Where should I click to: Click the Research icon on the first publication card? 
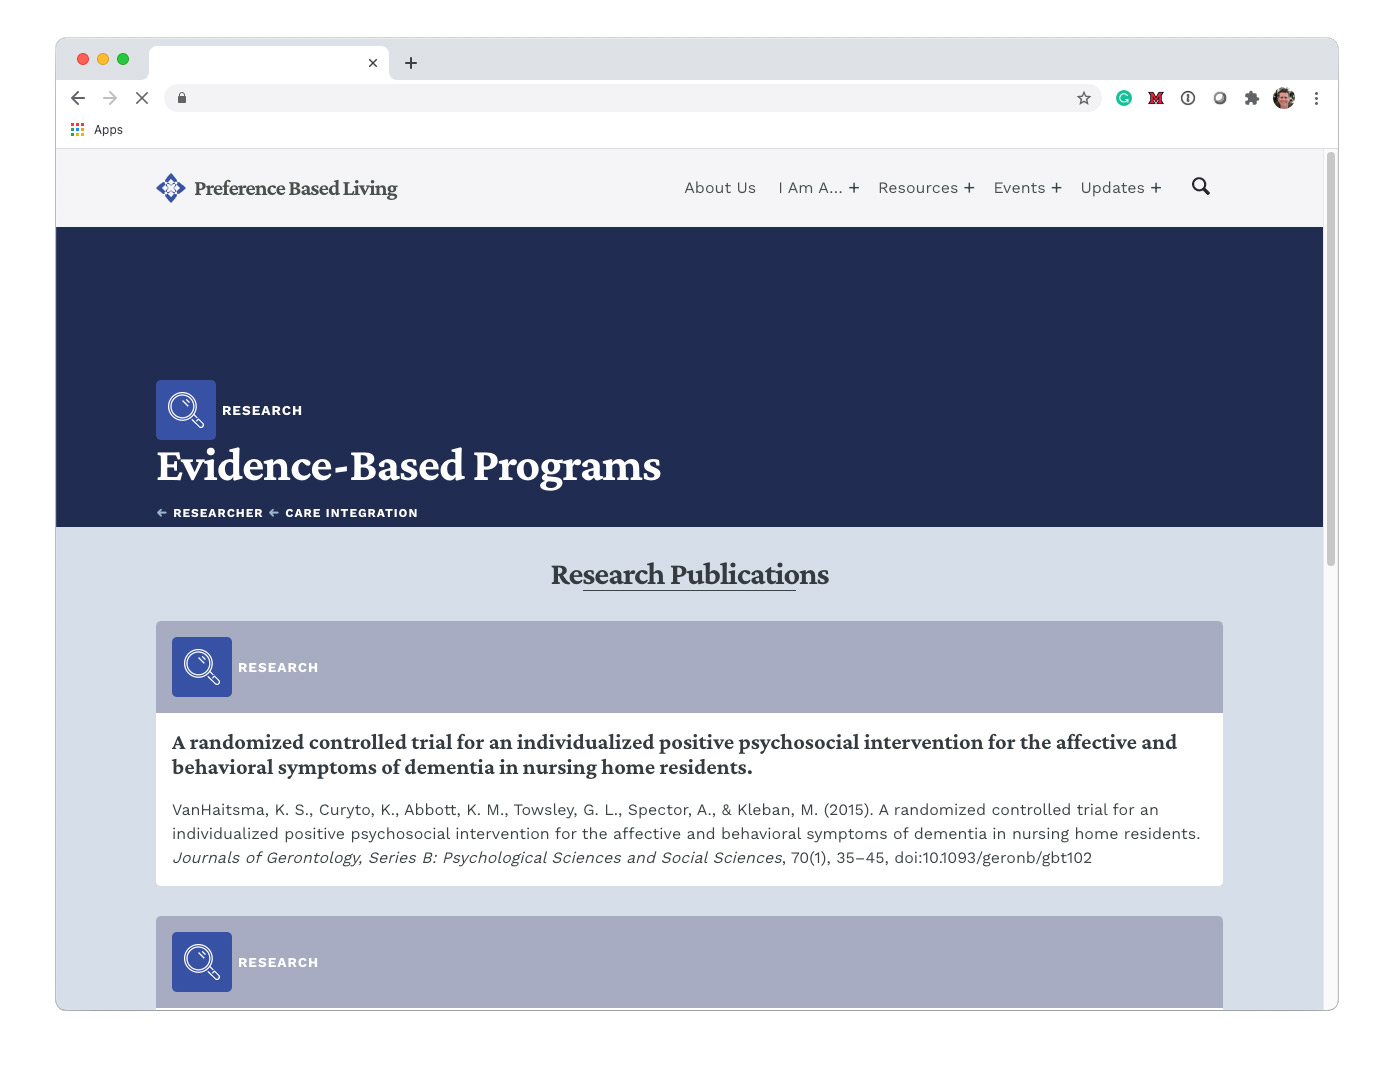click(202, 667)
